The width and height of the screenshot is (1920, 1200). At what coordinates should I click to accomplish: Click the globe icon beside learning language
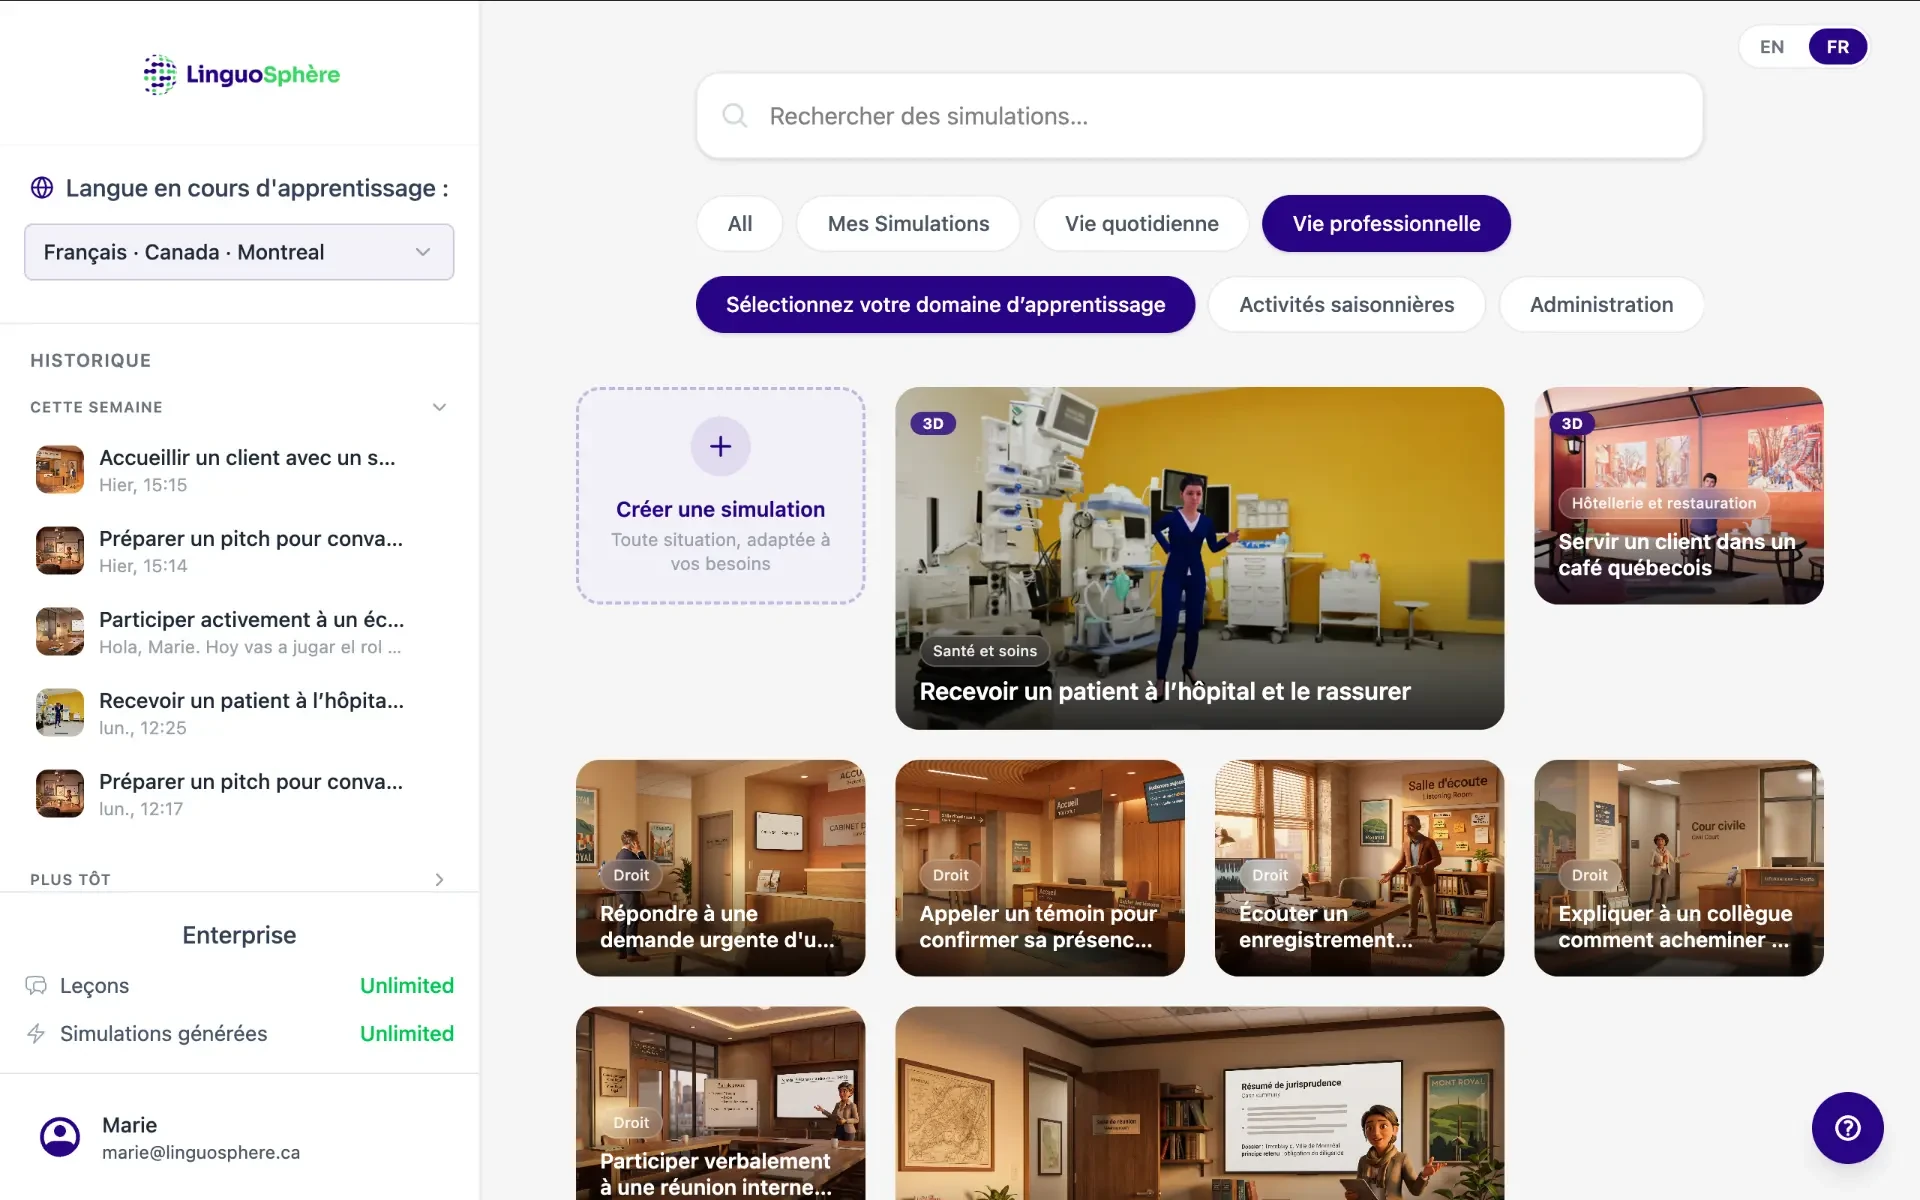42,188
